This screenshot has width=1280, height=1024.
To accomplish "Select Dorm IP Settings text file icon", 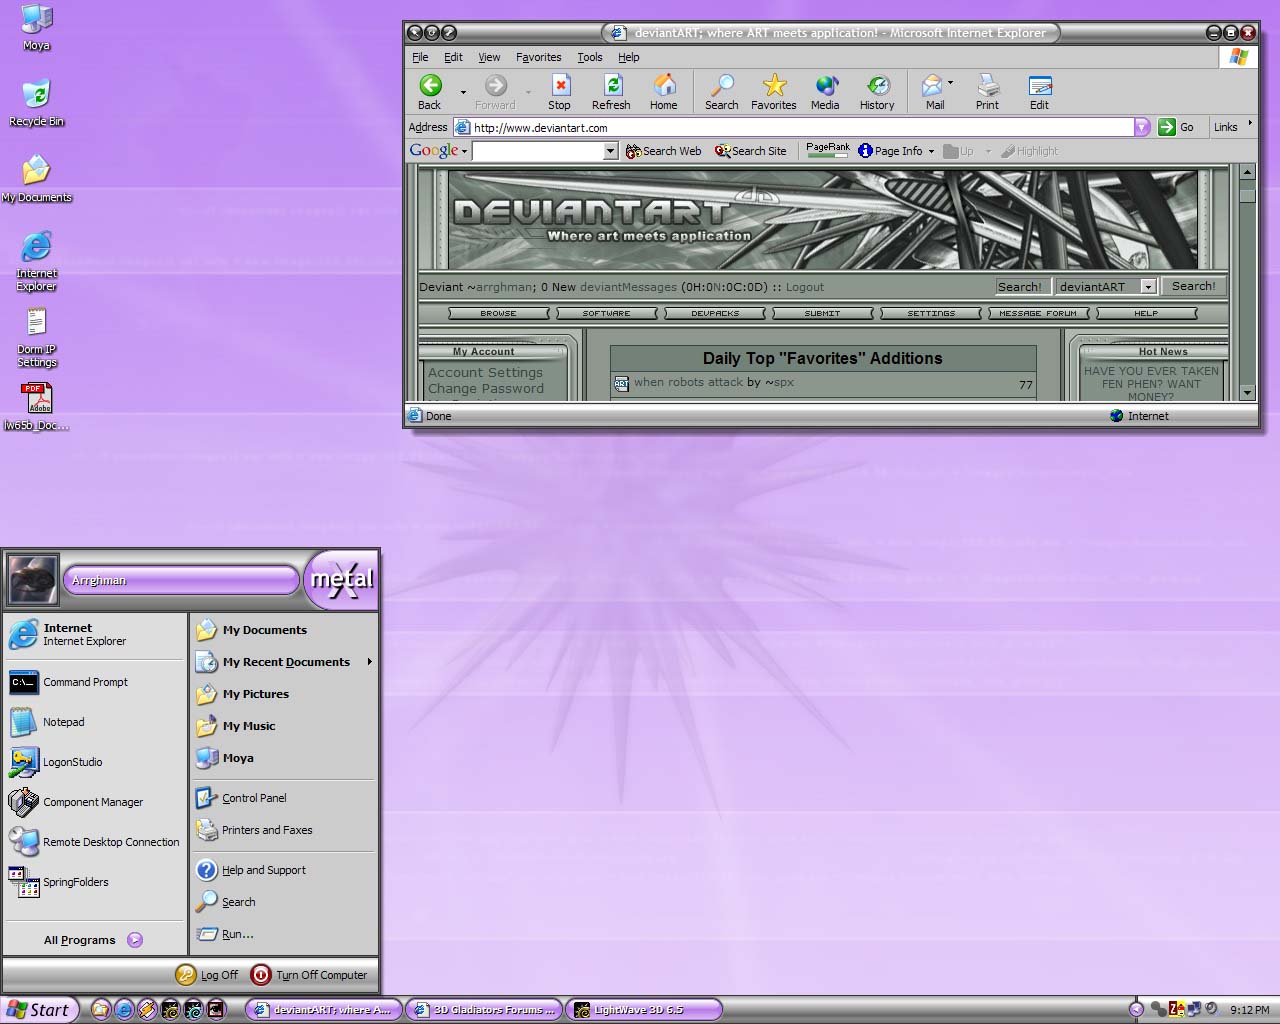I will point(37,338).
